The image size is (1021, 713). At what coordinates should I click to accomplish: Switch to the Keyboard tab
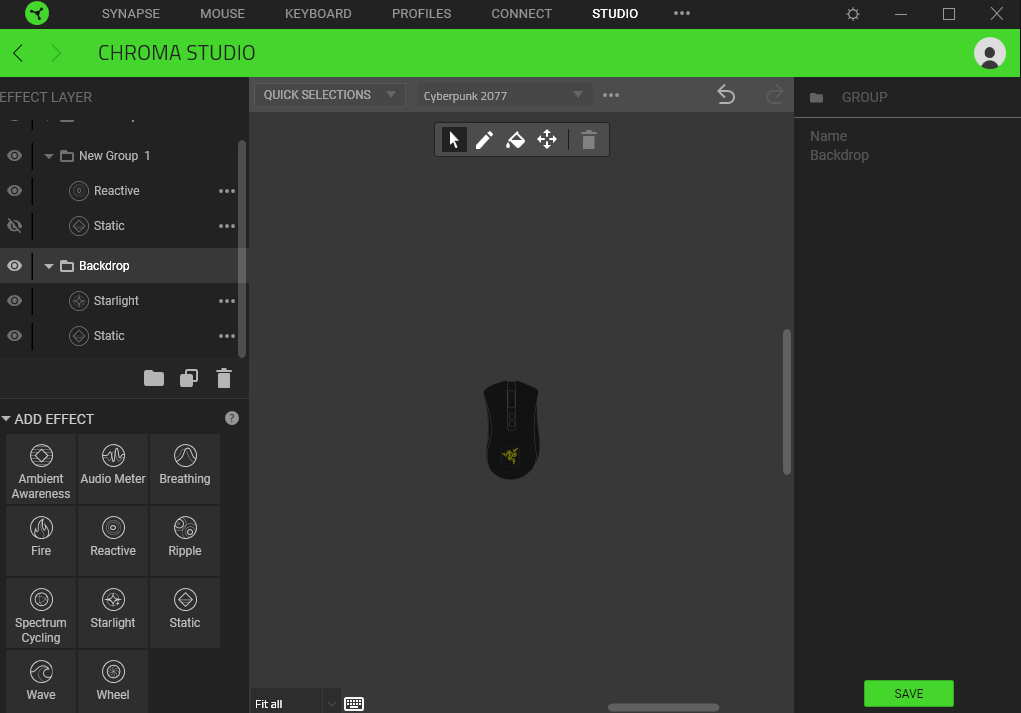pos(318,14)
